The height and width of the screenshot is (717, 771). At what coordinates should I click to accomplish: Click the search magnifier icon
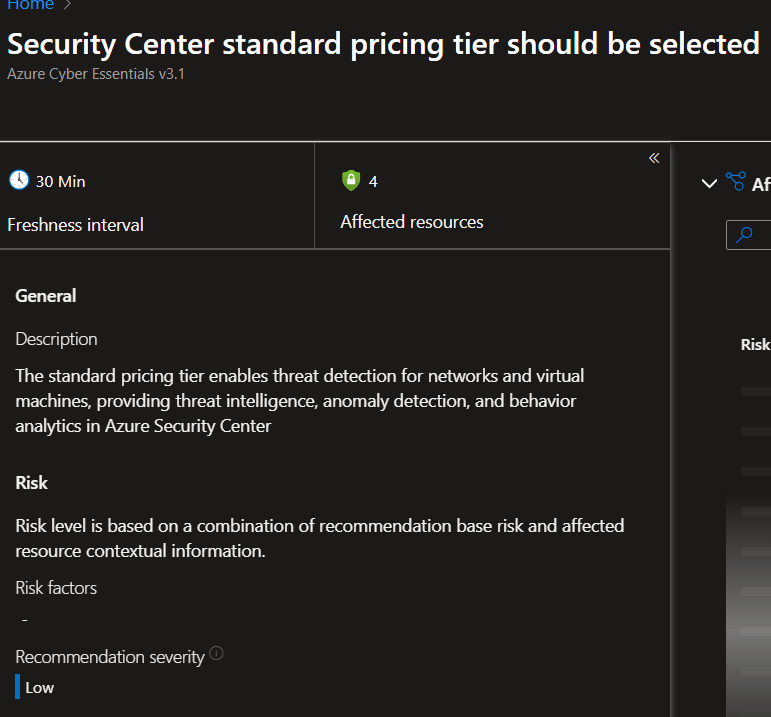(x=744, y=235)
